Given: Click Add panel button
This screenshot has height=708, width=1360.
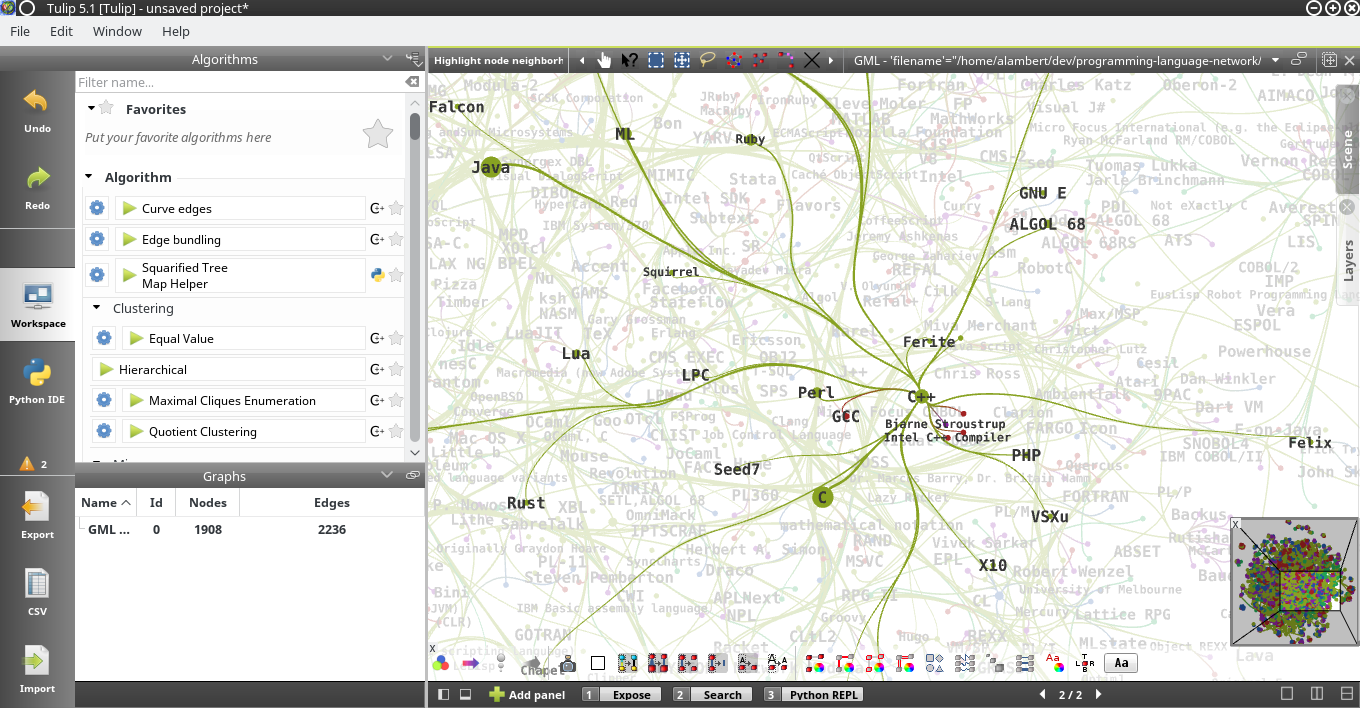Looking at the screenshot, I should click(526, 694).
